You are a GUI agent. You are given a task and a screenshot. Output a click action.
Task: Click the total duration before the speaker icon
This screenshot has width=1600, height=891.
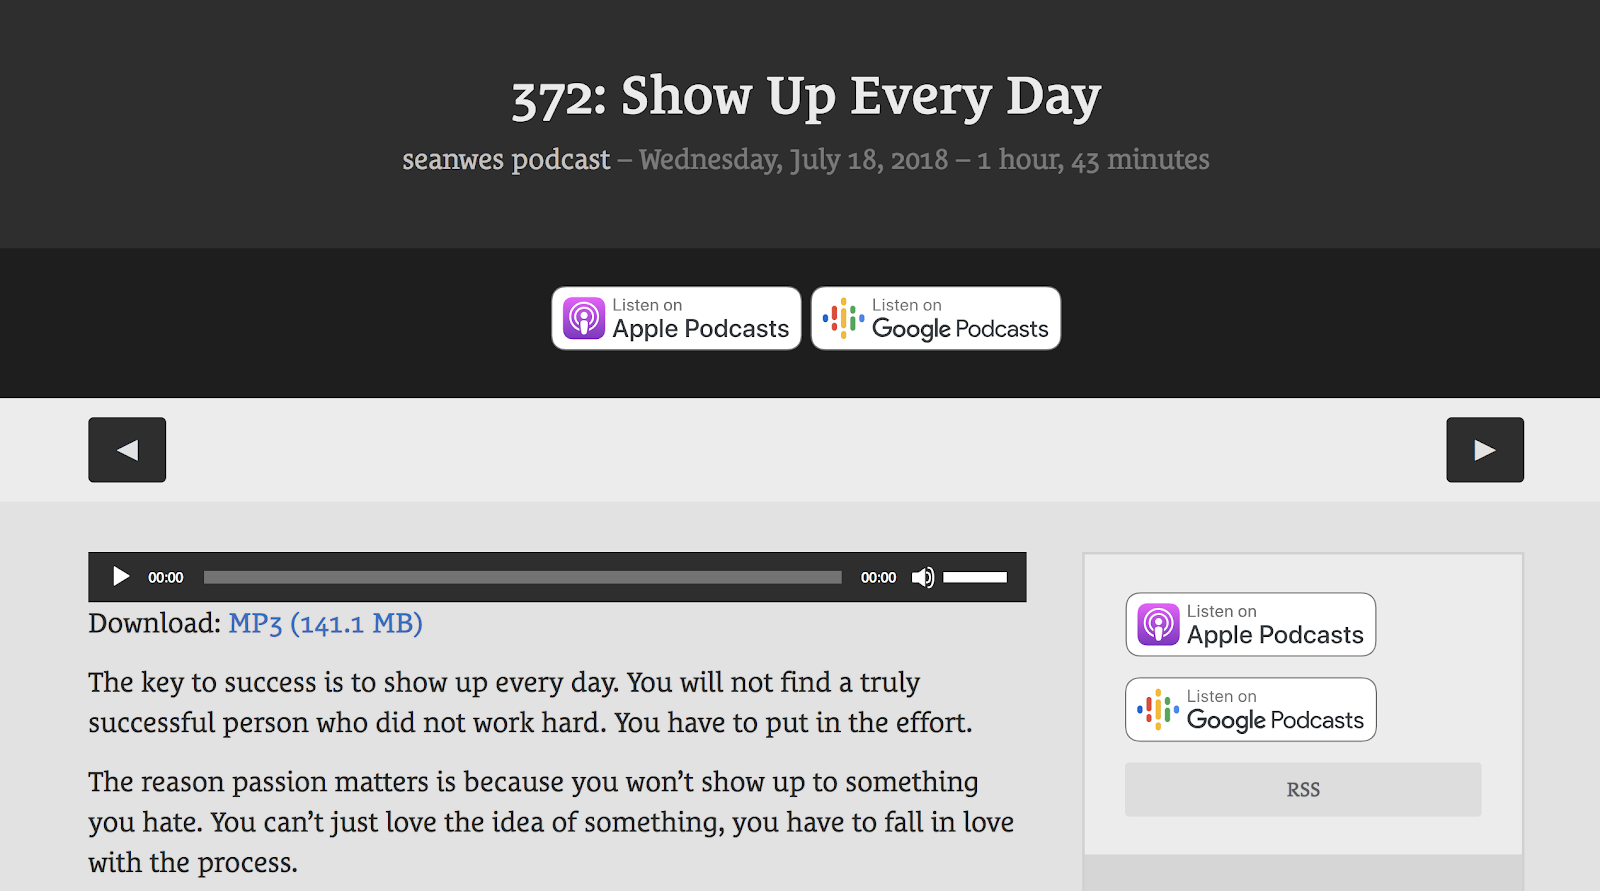[878, 578]
